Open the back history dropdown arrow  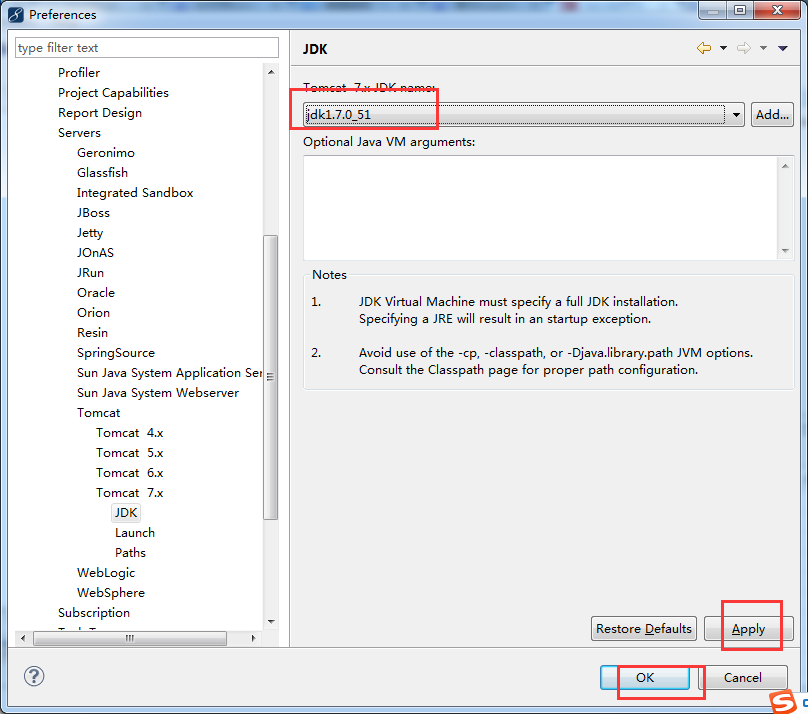coord(723,48)
